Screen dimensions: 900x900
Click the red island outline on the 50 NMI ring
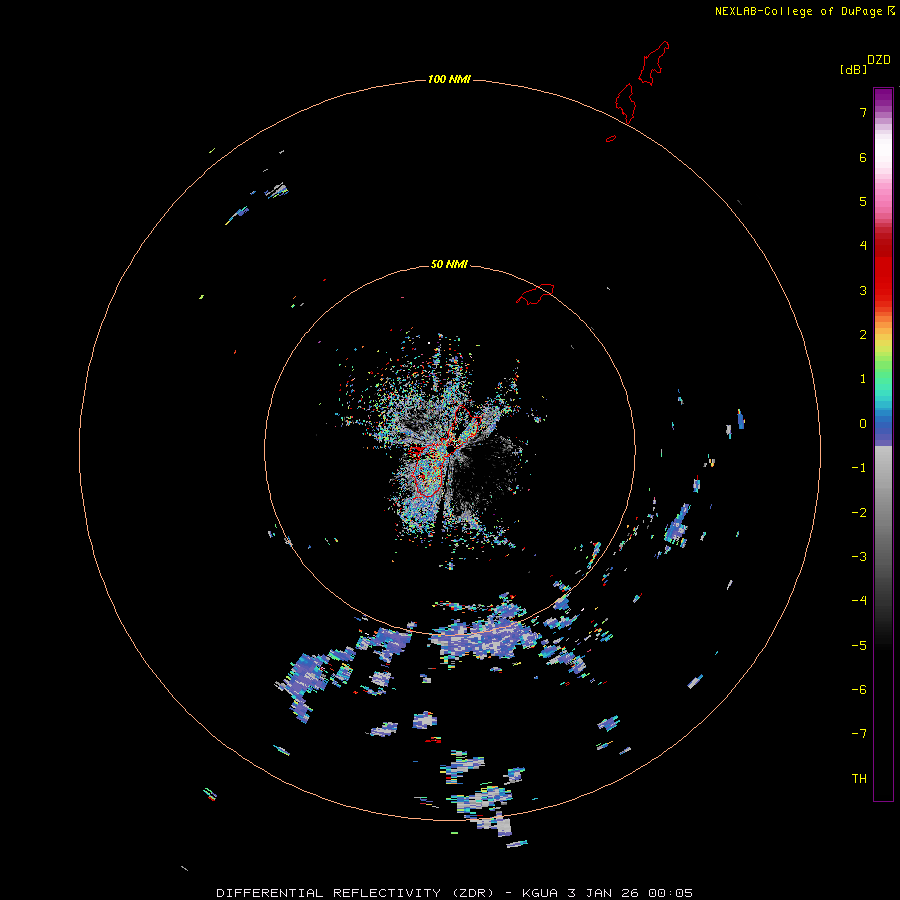[x=535, y=294]
